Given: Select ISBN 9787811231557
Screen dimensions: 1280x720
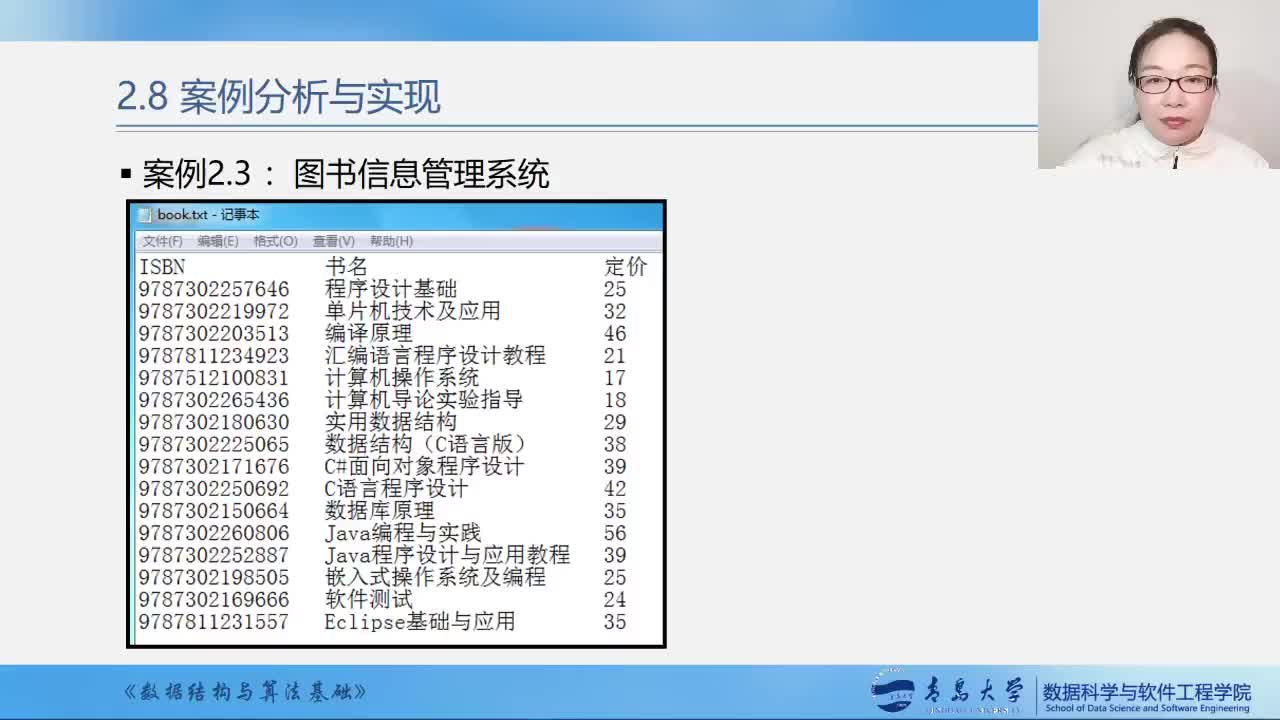Looking at the screenshot, I should [214, 622].
